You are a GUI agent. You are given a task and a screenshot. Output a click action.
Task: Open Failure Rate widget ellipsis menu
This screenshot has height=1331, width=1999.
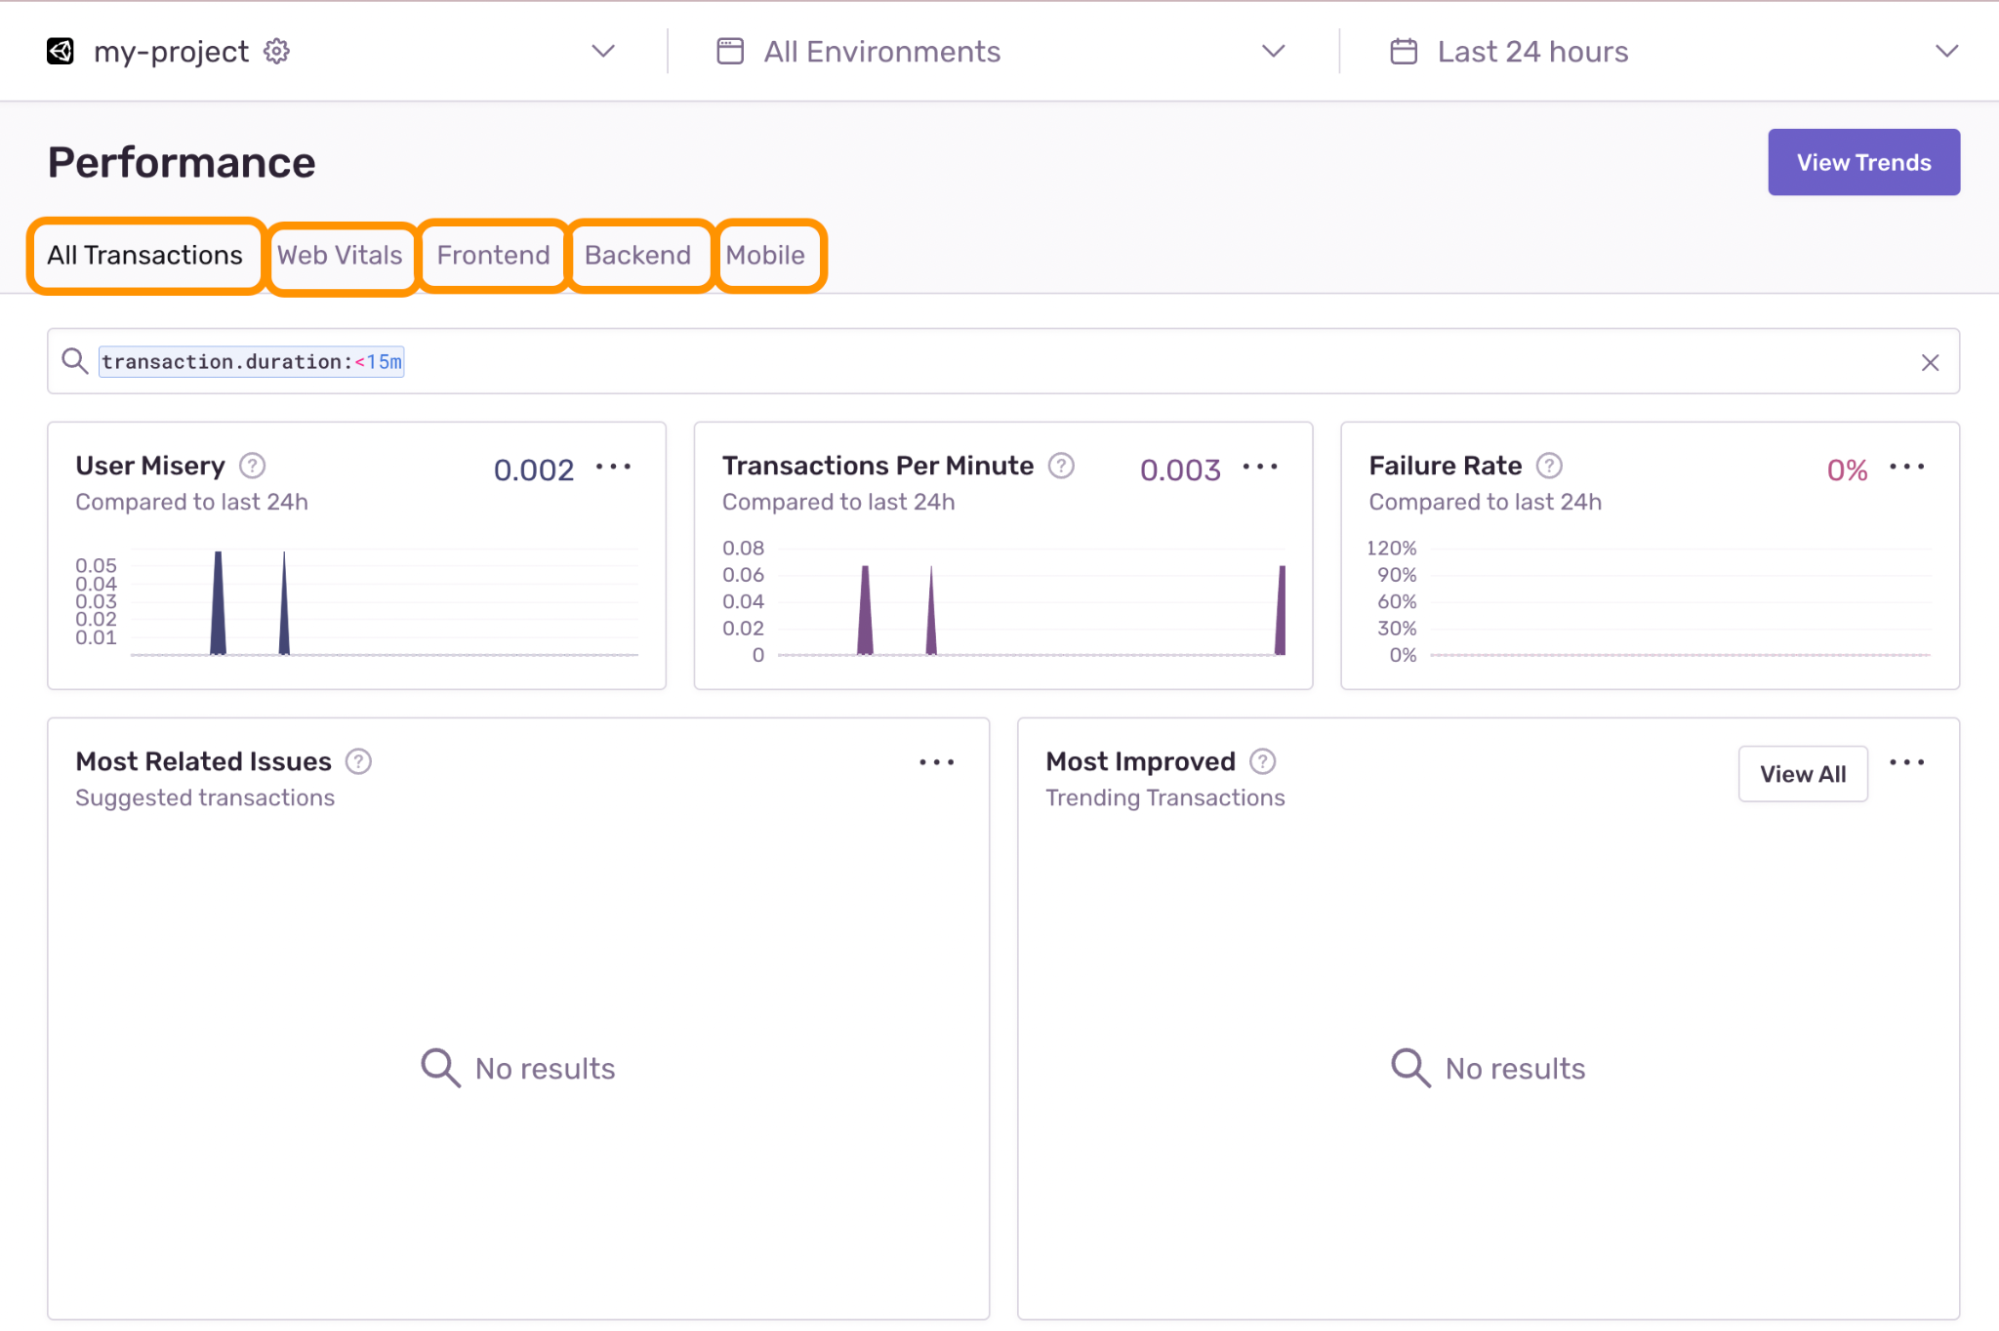1906,467
